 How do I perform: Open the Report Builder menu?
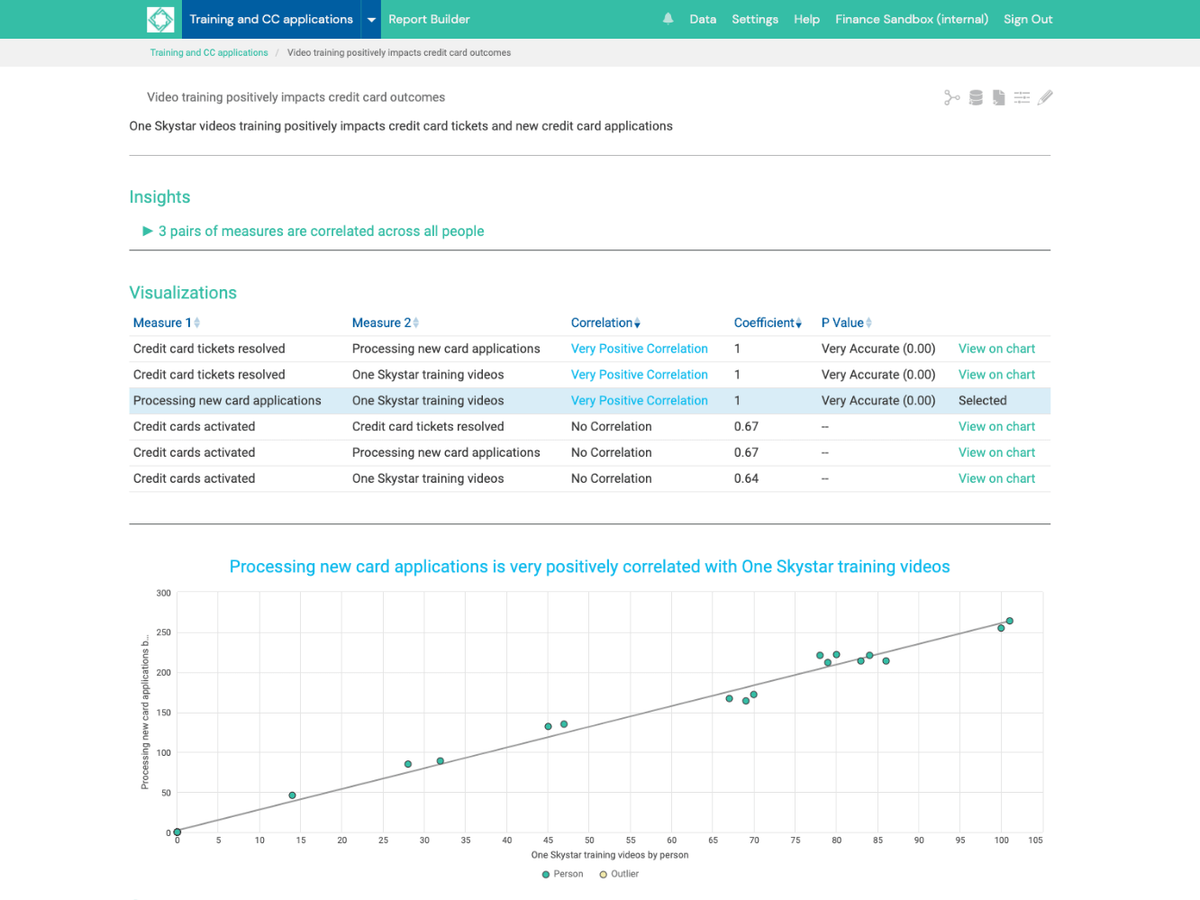click(428, 18)
